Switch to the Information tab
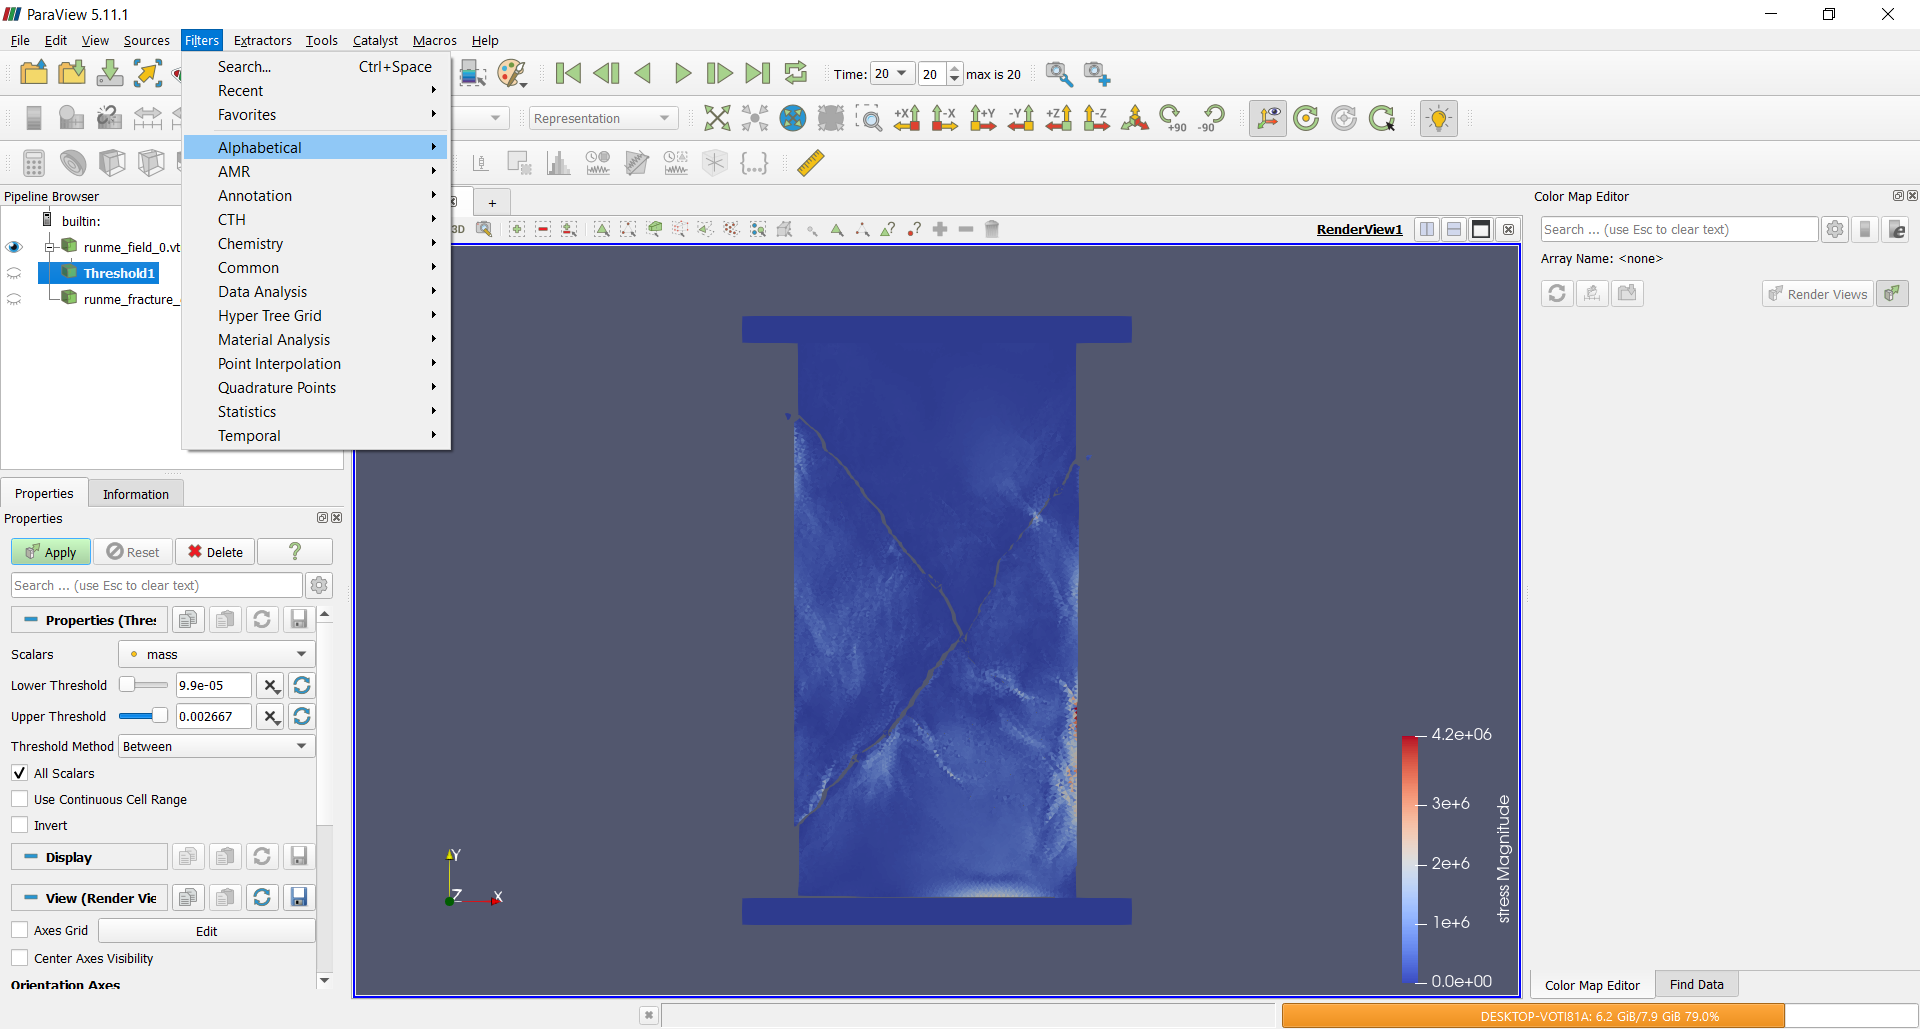Image resolution: width=1920 pixels, height=1029 pixels. (x=136, y=494)
